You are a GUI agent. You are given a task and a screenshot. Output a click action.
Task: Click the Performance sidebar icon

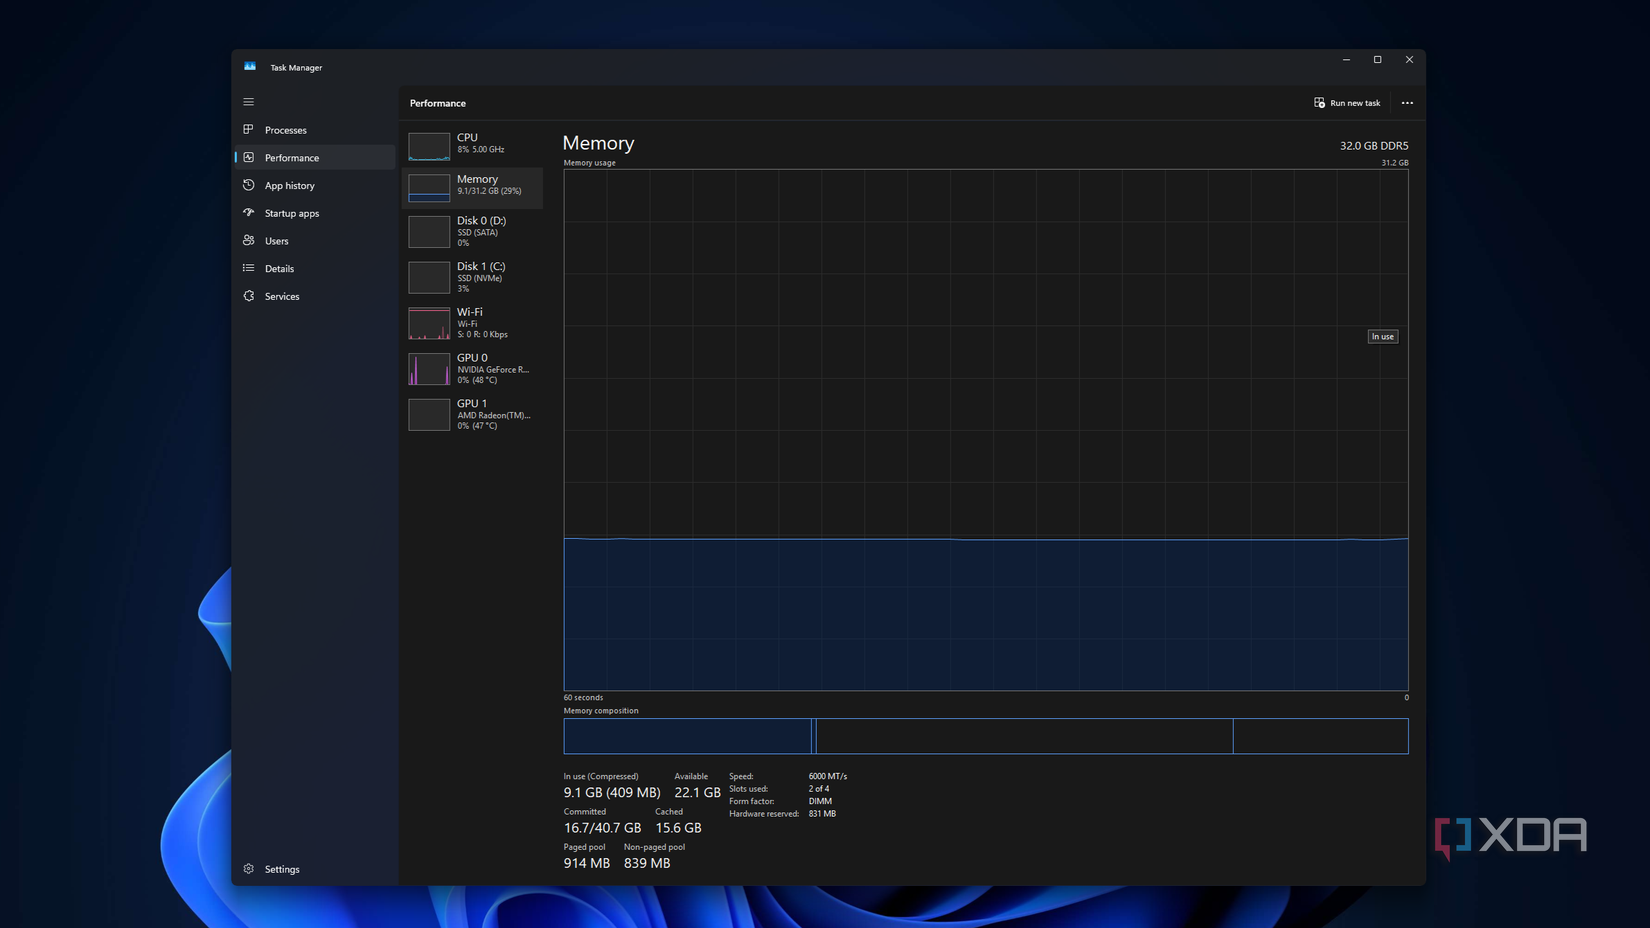(249, 158)
